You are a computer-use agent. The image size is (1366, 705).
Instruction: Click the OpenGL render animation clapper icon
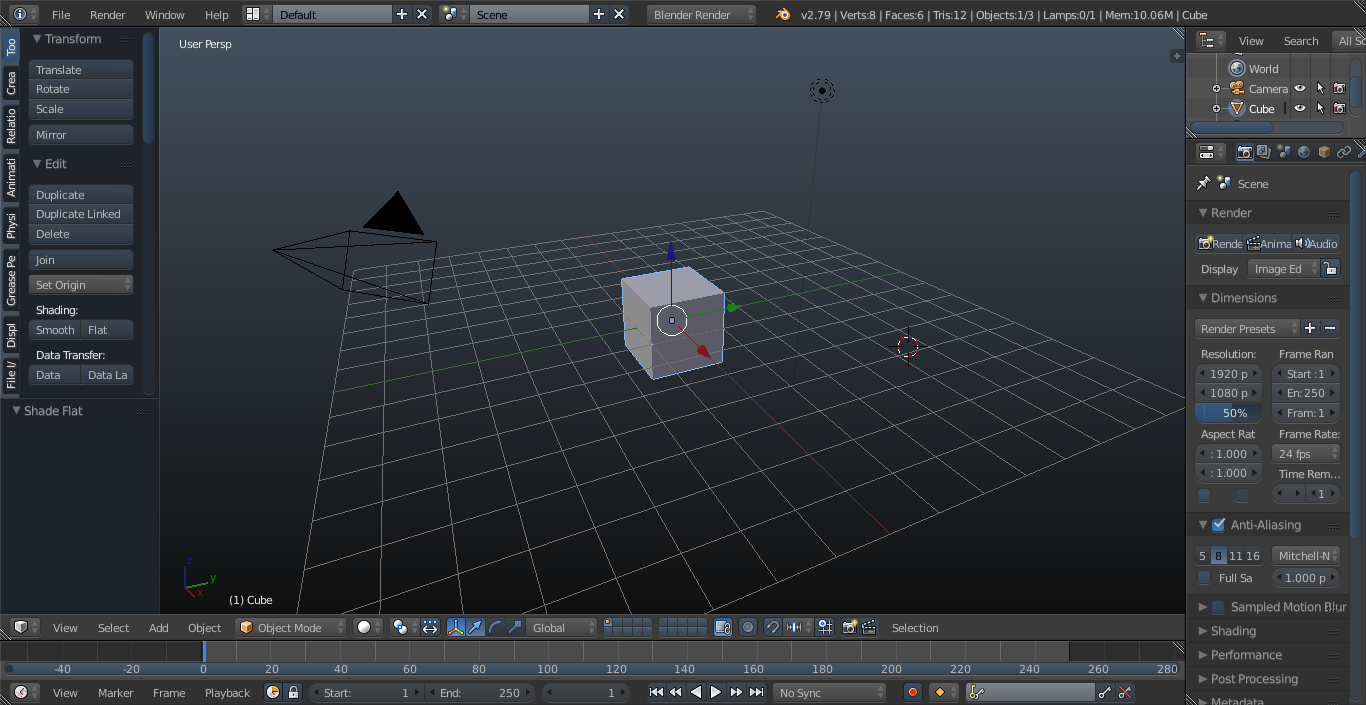coord(870,627)
